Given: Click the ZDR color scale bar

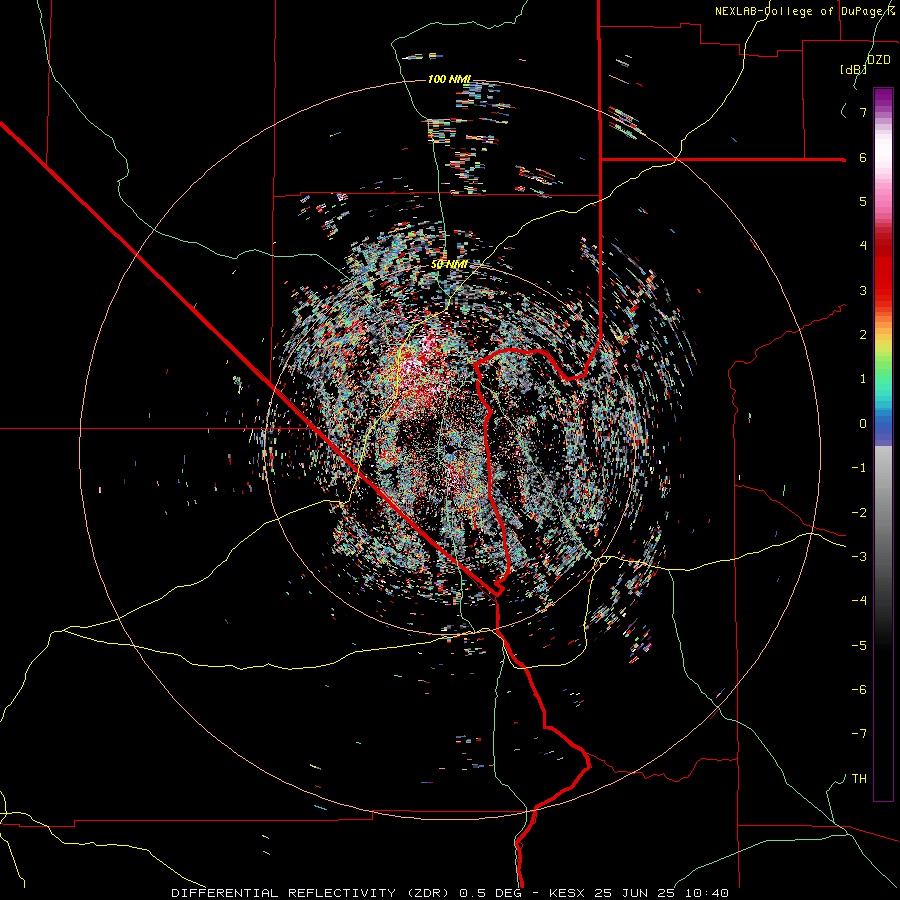Looking at the screenshot, I should (x=883, y=444).
